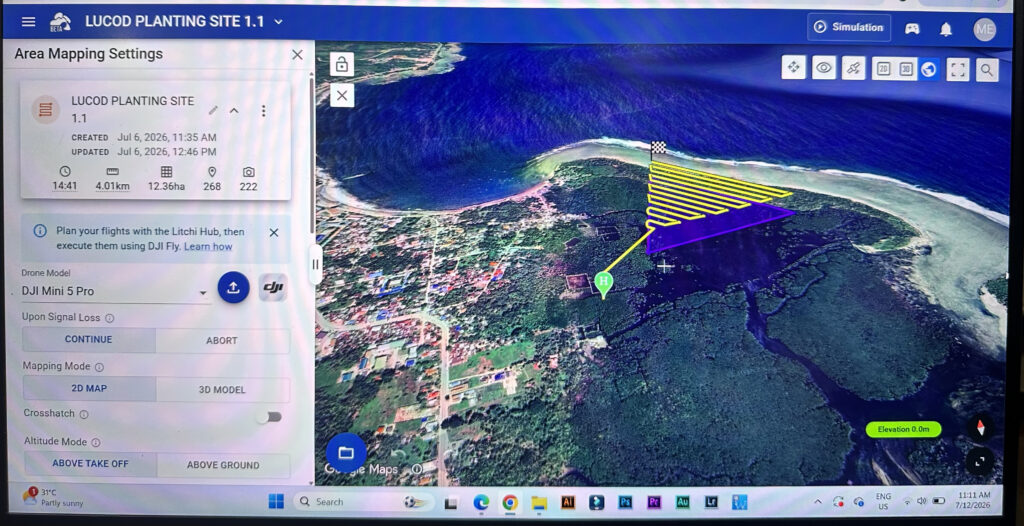Open the LUCOD PLANTING SITE 1.1 title dropdown
This screenshot has width=1024, height=526.
click(x=278, y=22)
